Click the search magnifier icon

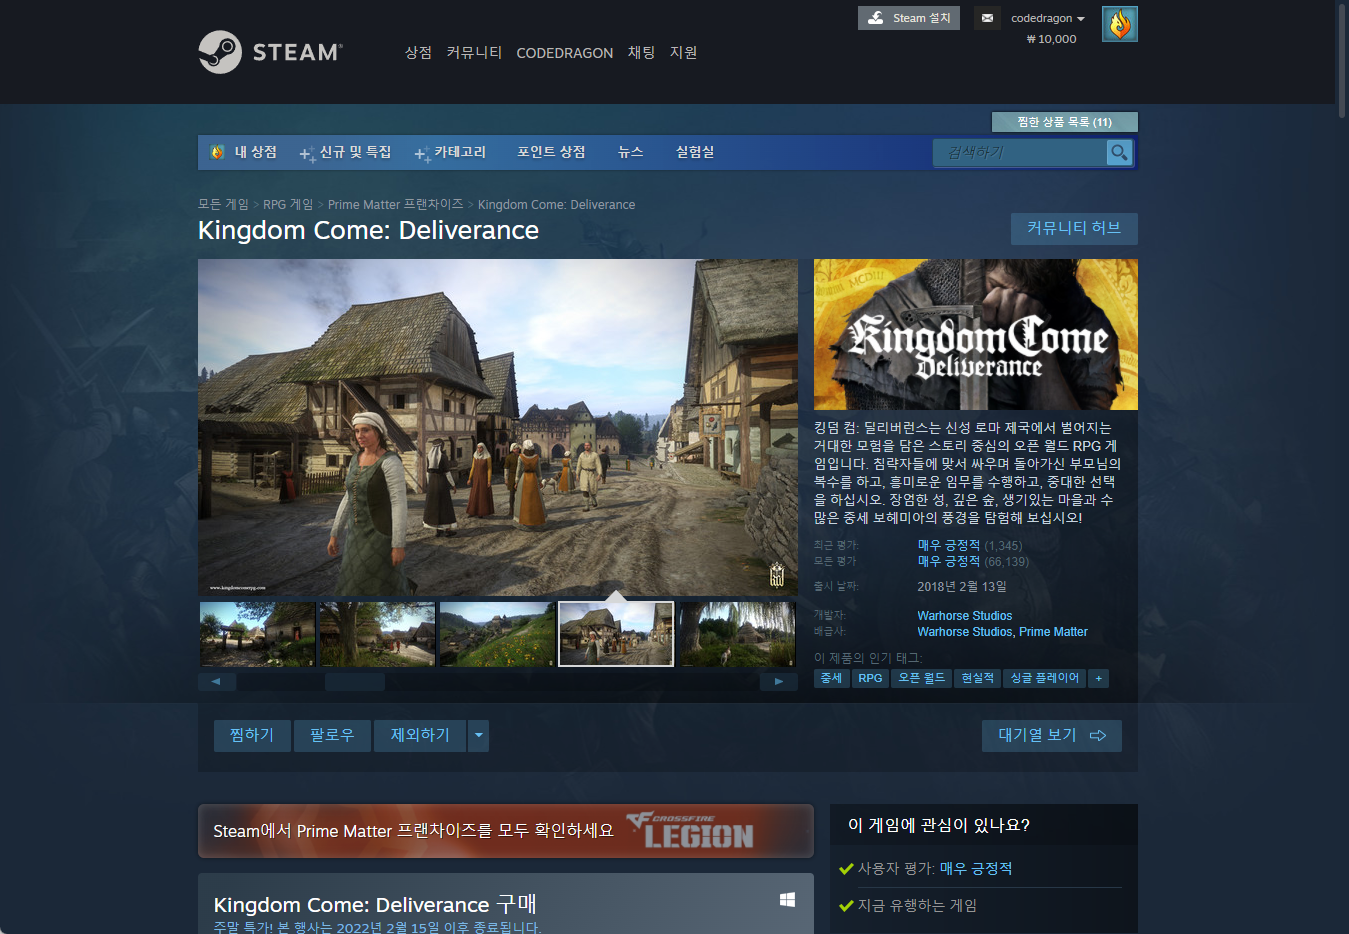click(1119, 152)
